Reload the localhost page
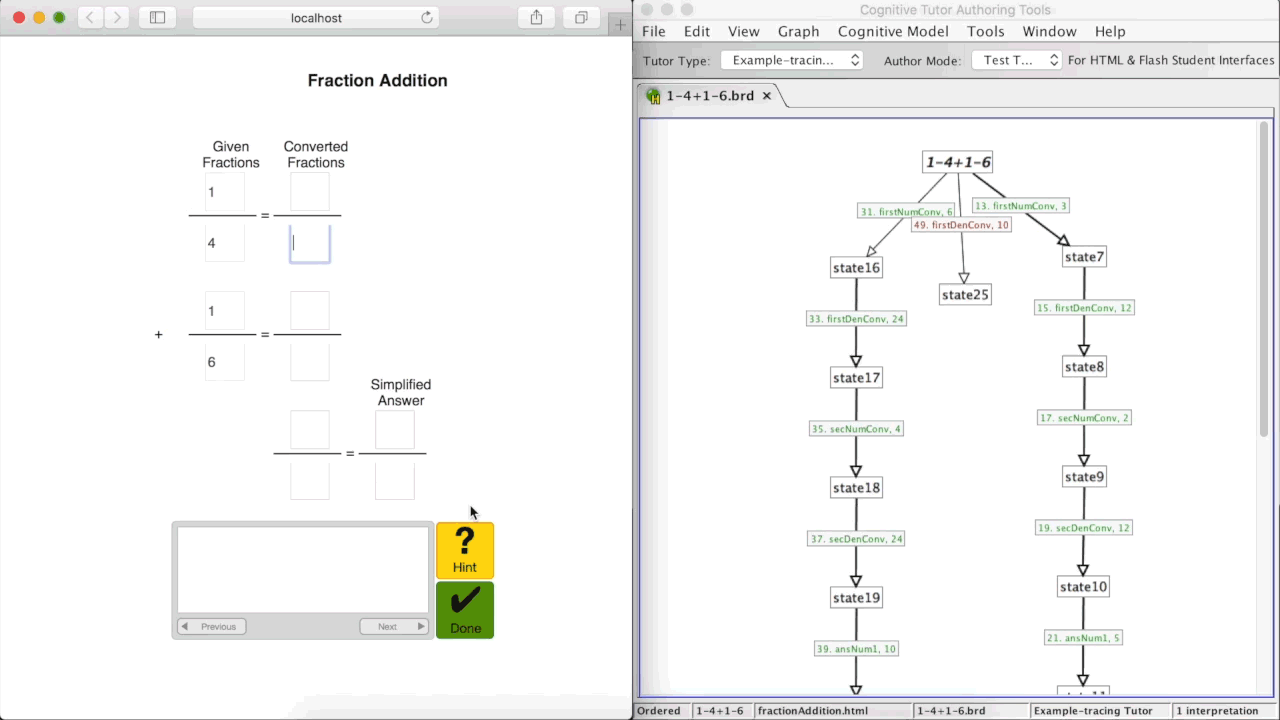Viewport: 1280px width, 720px height. tap(426, 17)
